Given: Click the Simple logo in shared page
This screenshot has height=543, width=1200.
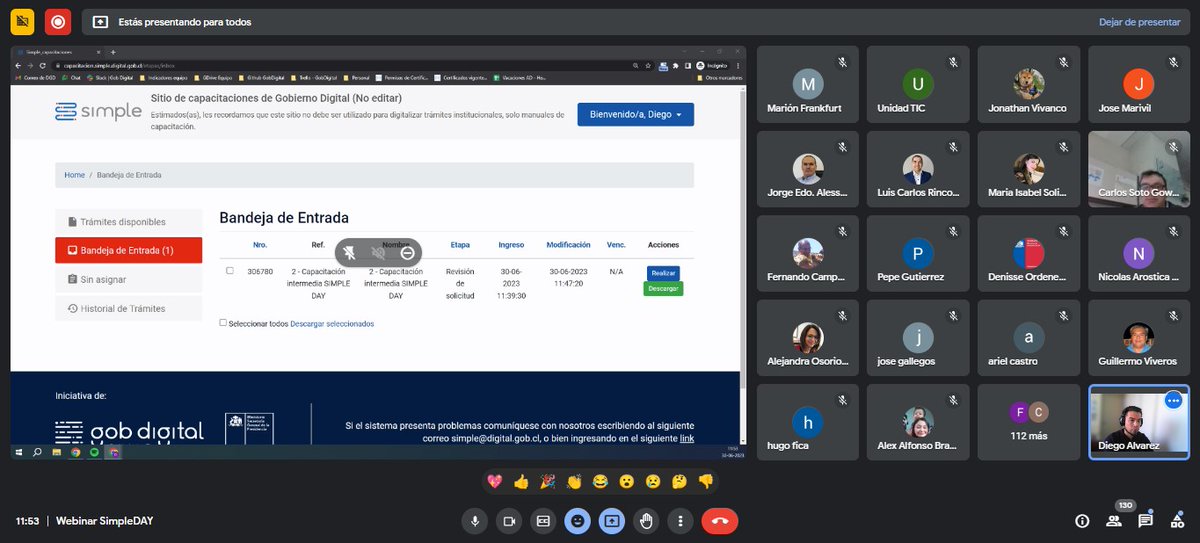Looking at the screenshot, I should click(98, 111).
